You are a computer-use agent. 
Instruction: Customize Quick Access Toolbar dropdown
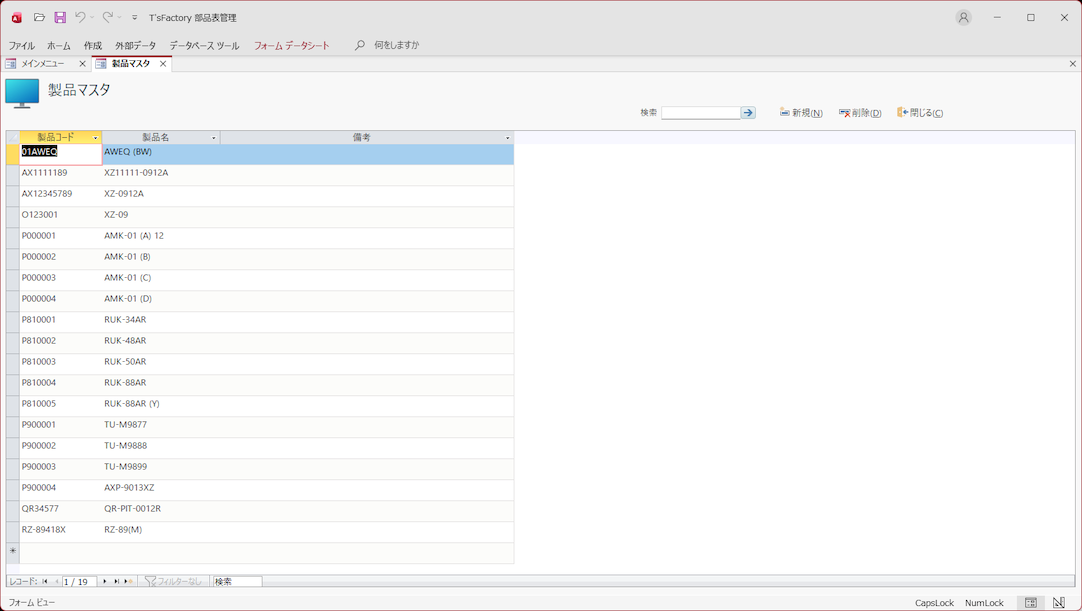coord(135,18)
